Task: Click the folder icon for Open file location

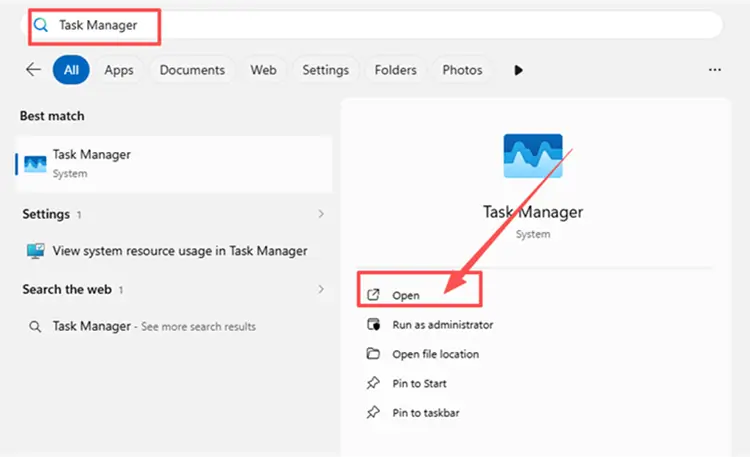Action: click(x=373, y=354)
